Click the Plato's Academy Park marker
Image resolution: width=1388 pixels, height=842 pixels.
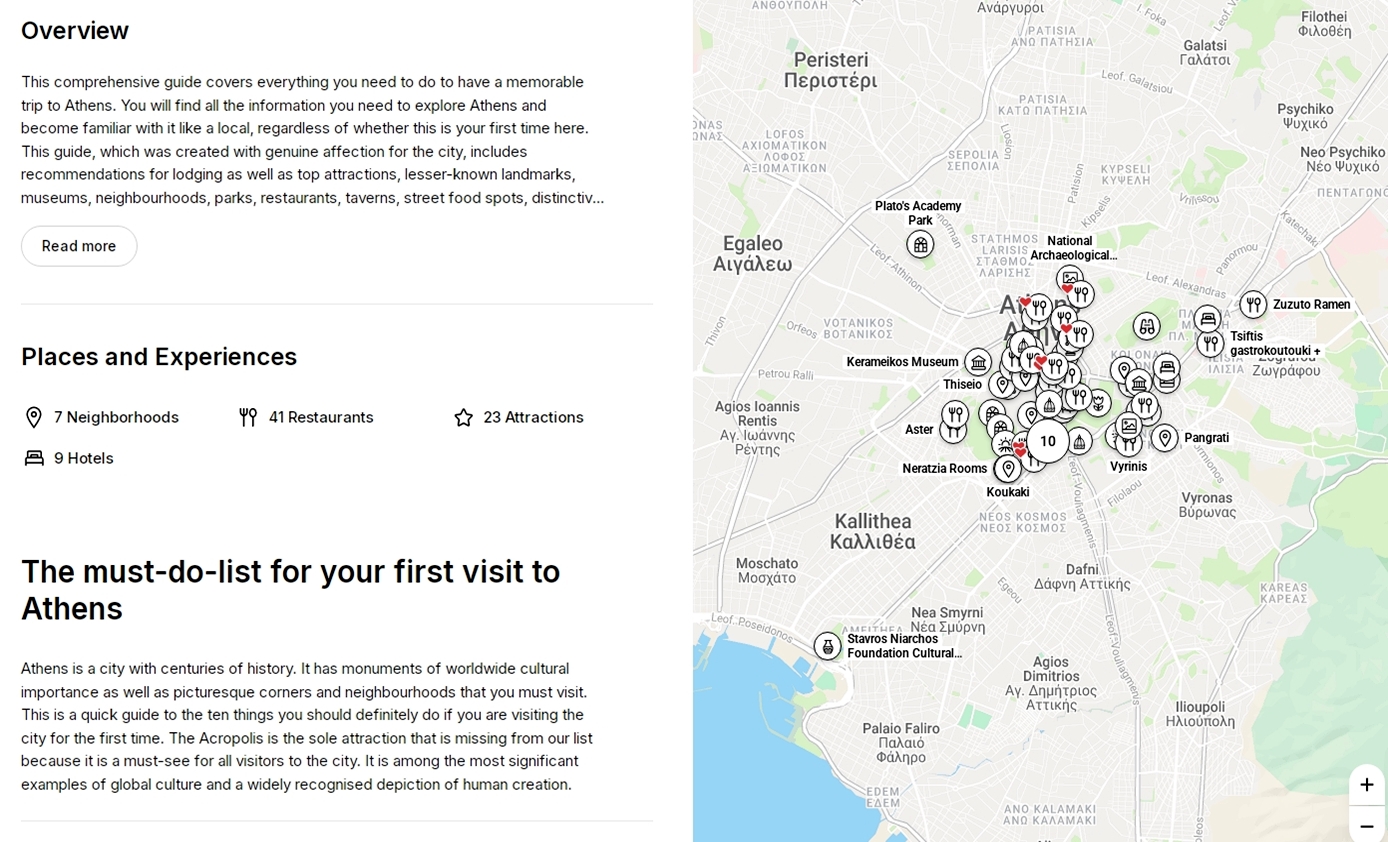(919, 245)
